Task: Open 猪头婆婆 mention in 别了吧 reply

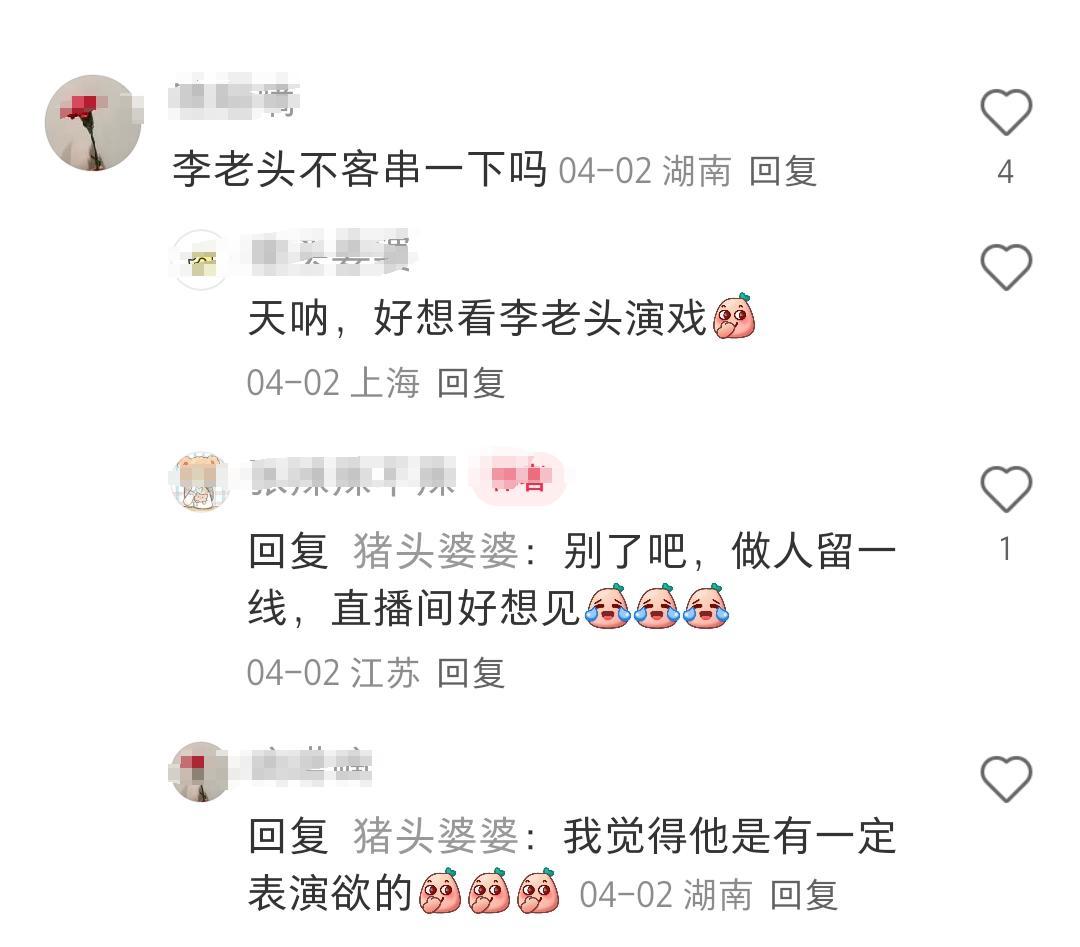Action: [x=436, y=552]
